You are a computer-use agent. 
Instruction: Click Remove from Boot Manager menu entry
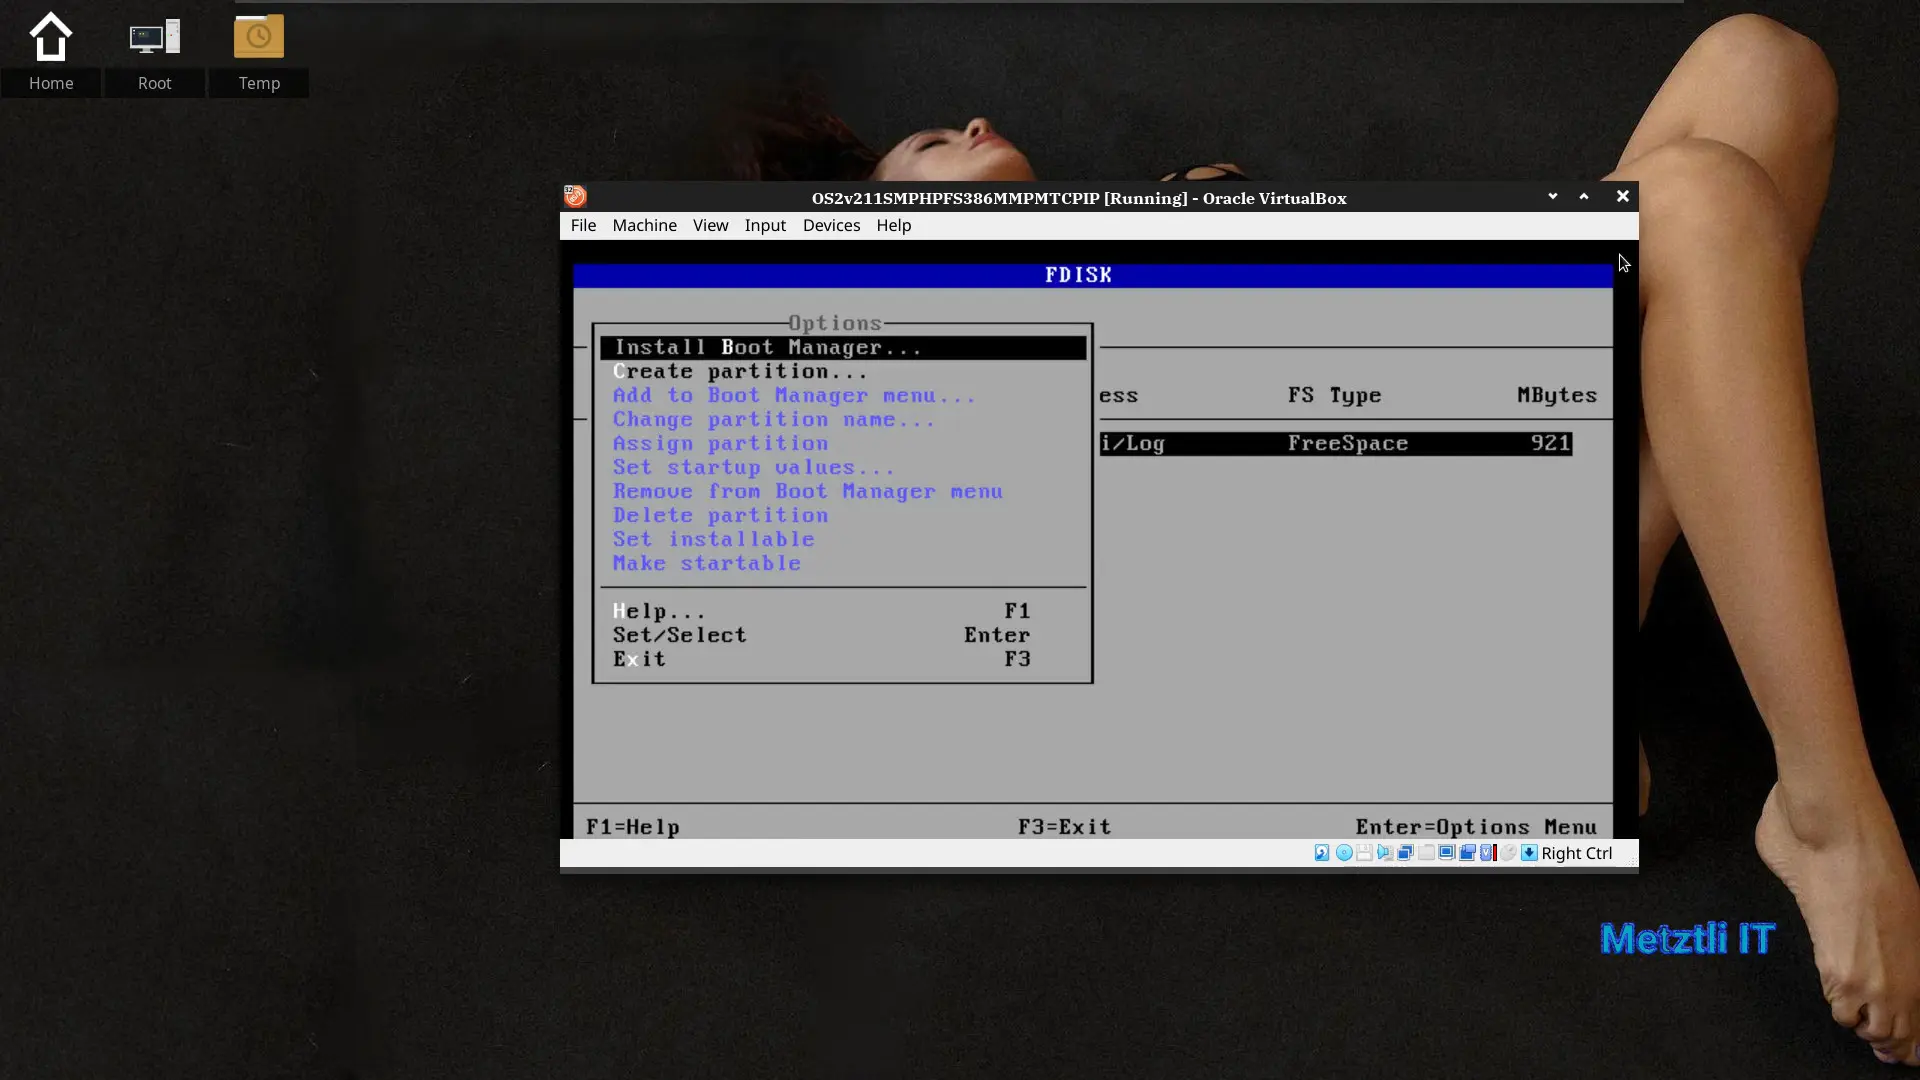pyautogui.click(x=807, y=491)
